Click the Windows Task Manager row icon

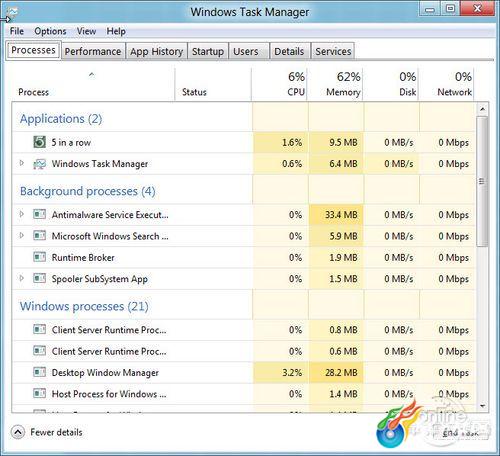tap(40, 164)
